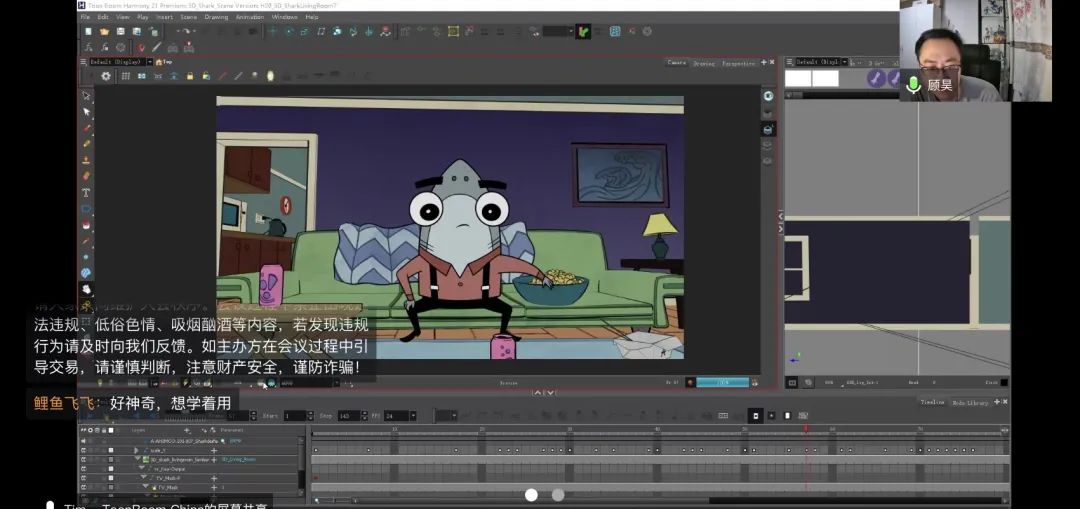The height and width of the screenshot is (509, 1080).
Task: Click the green microphone icon on video thumbnail
Action: pyautogui.click(x=913, y=85)
